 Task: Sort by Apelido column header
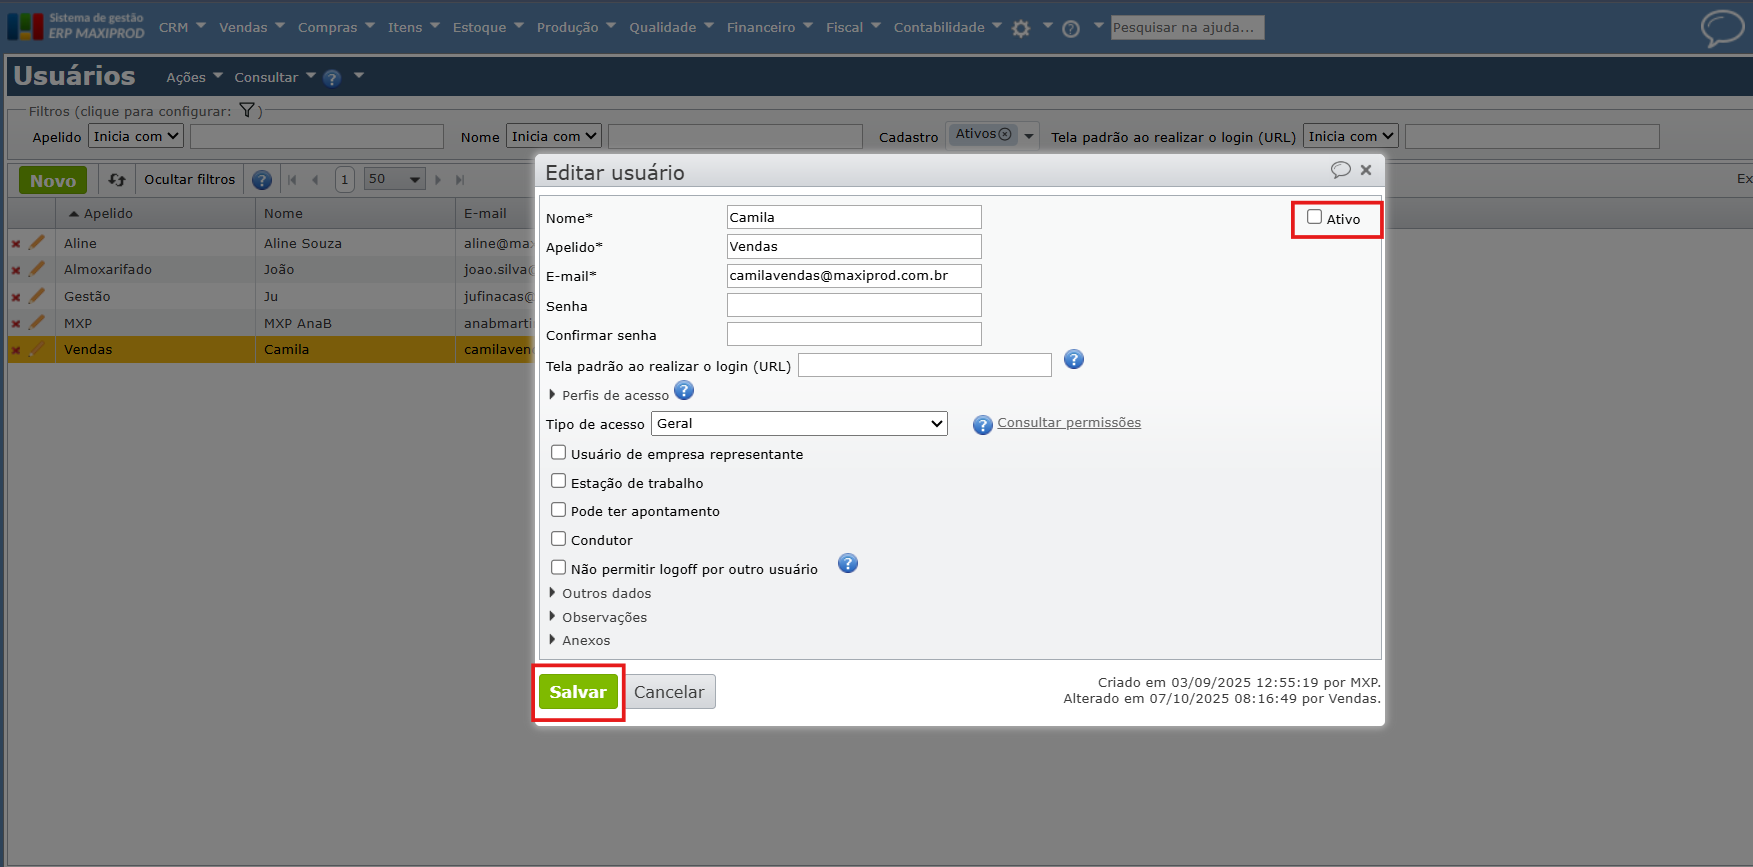pyautogui.click(x=108, y=213)
